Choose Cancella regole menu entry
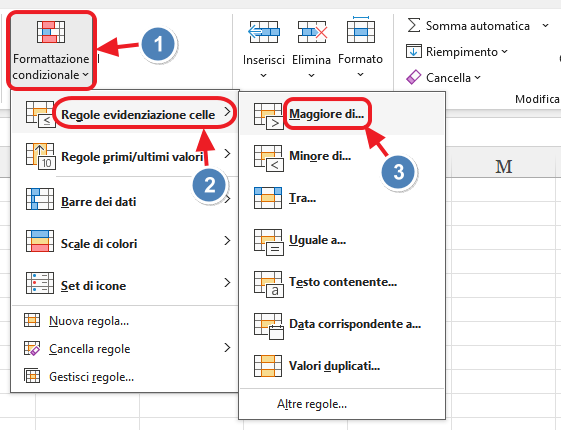Viewport: 561px width, 430px height. click(125, 348)
